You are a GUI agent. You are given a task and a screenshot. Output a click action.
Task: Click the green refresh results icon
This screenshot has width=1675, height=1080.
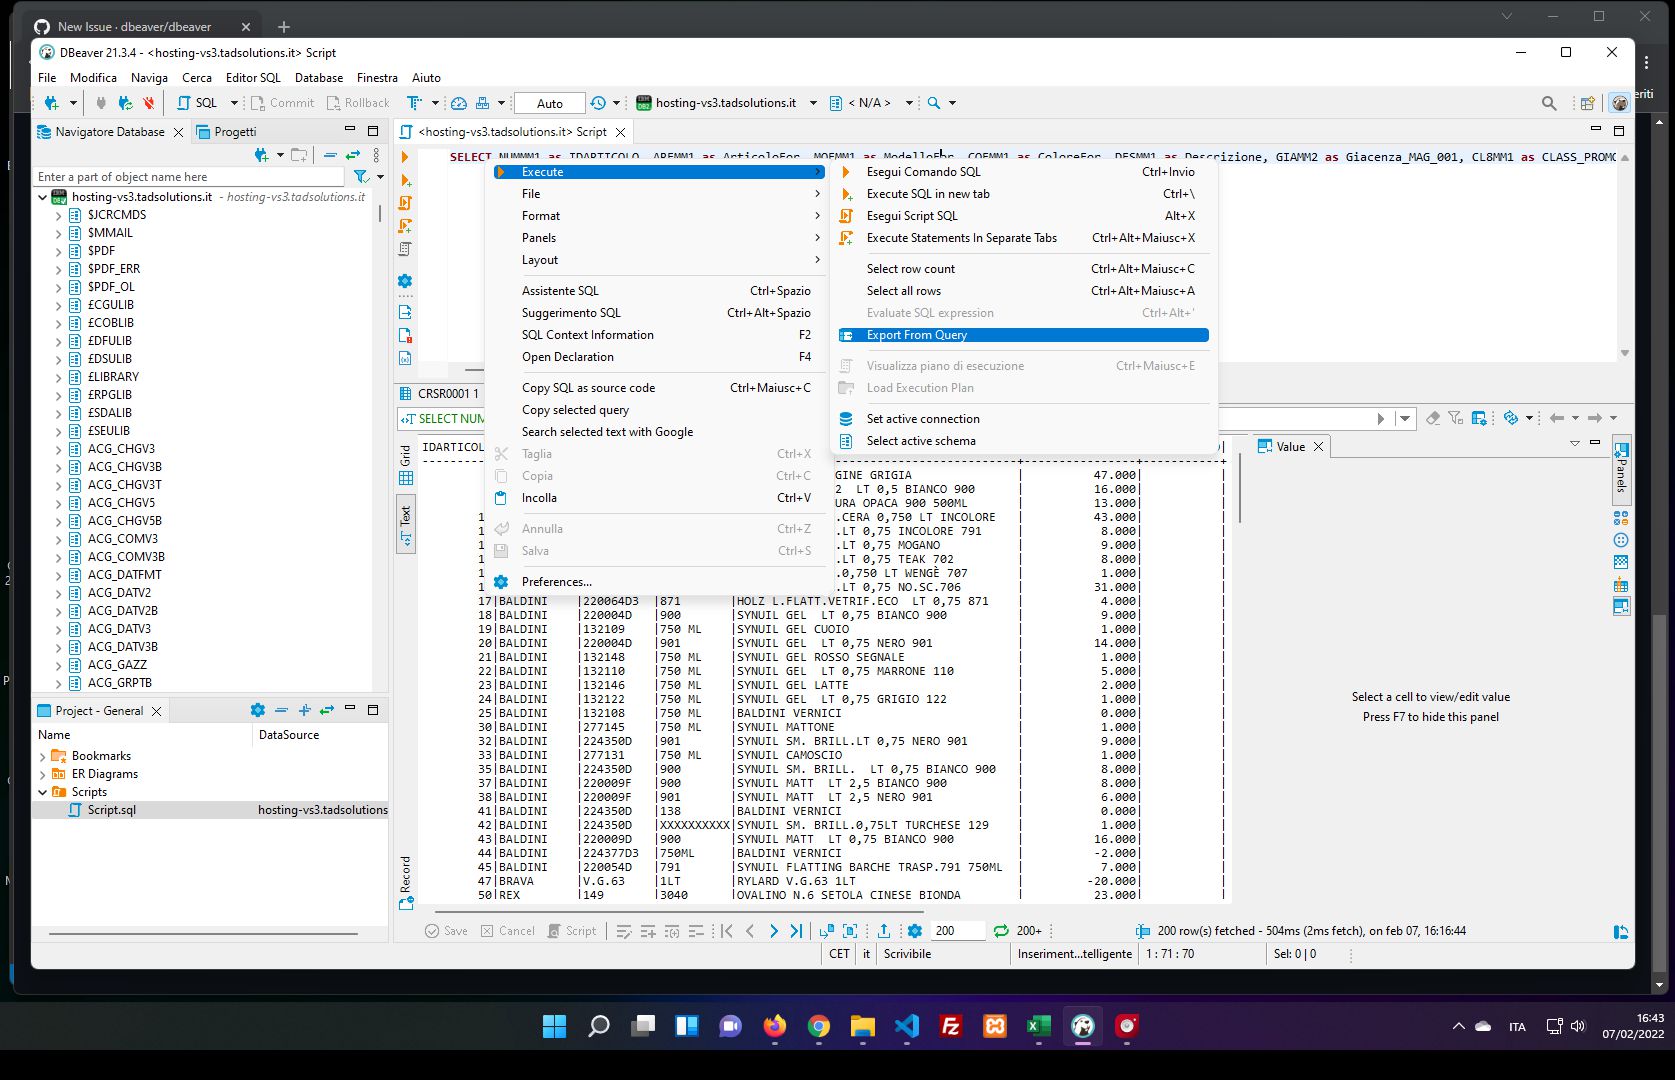[1001, 931]
